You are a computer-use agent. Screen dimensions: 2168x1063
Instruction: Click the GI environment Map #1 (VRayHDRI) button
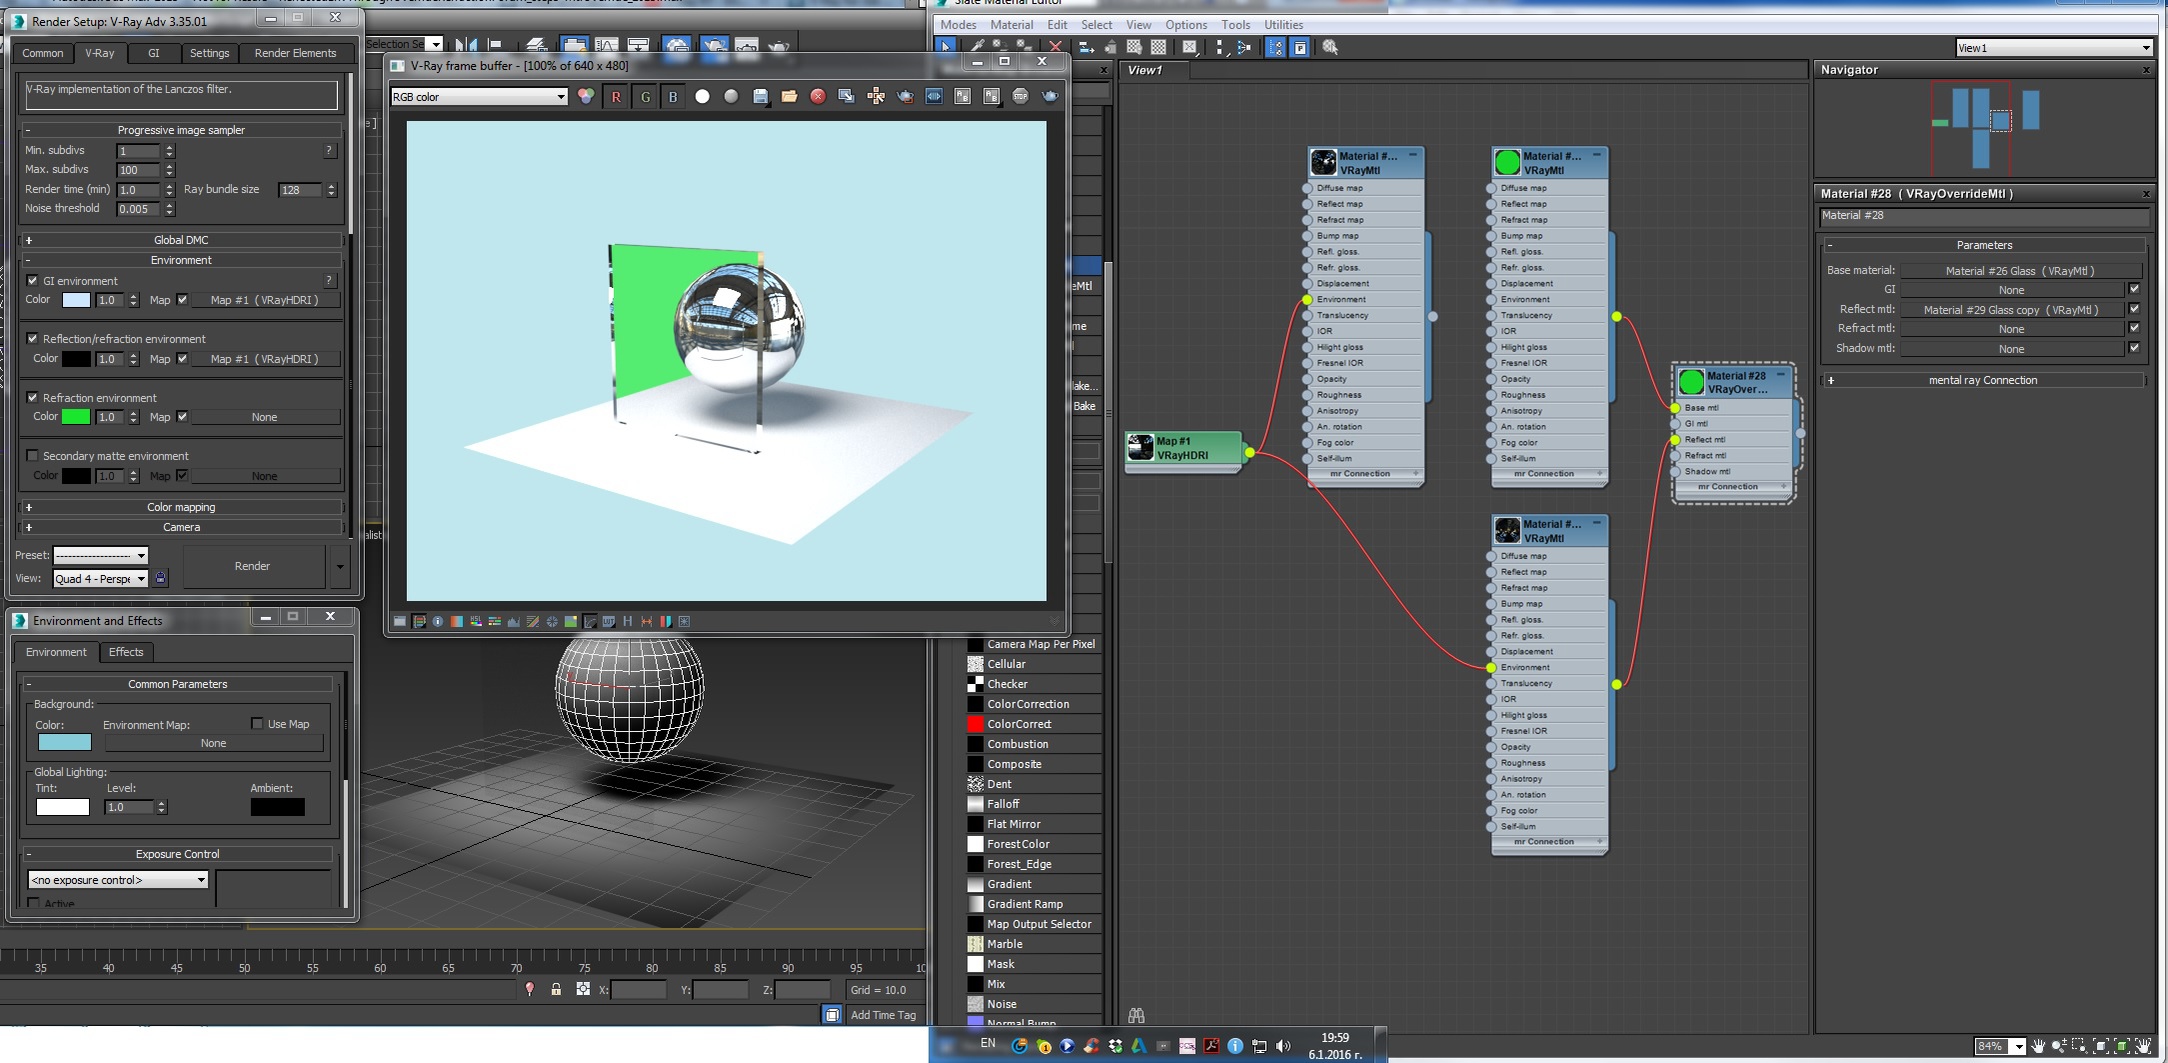(x=265, y=300)
